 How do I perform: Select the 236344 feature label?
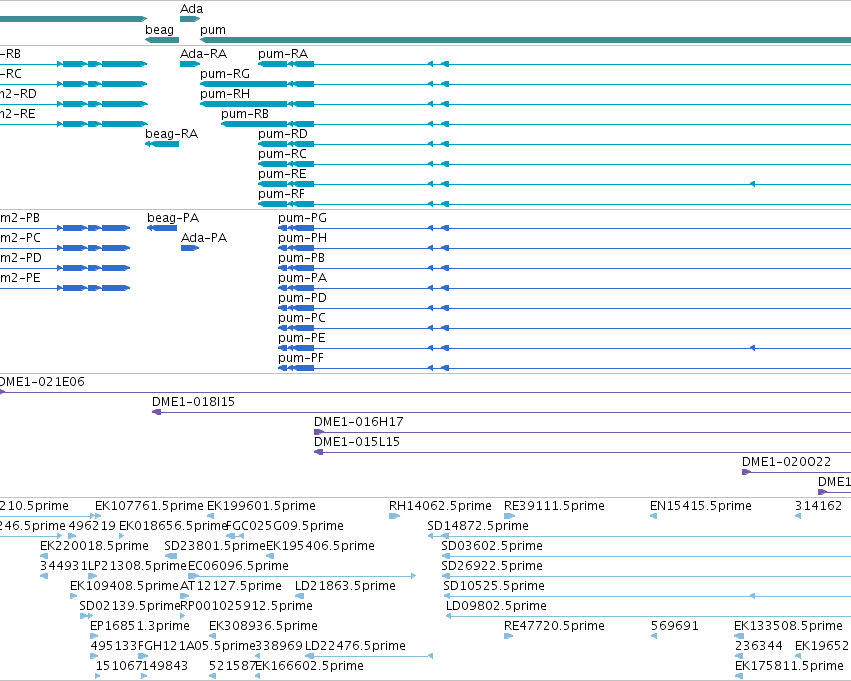pos(759,647)
